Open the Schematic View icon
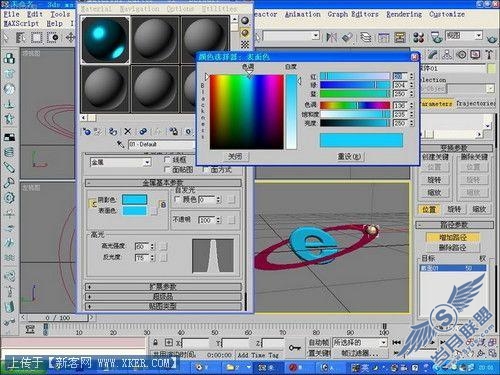 (400, 37)
